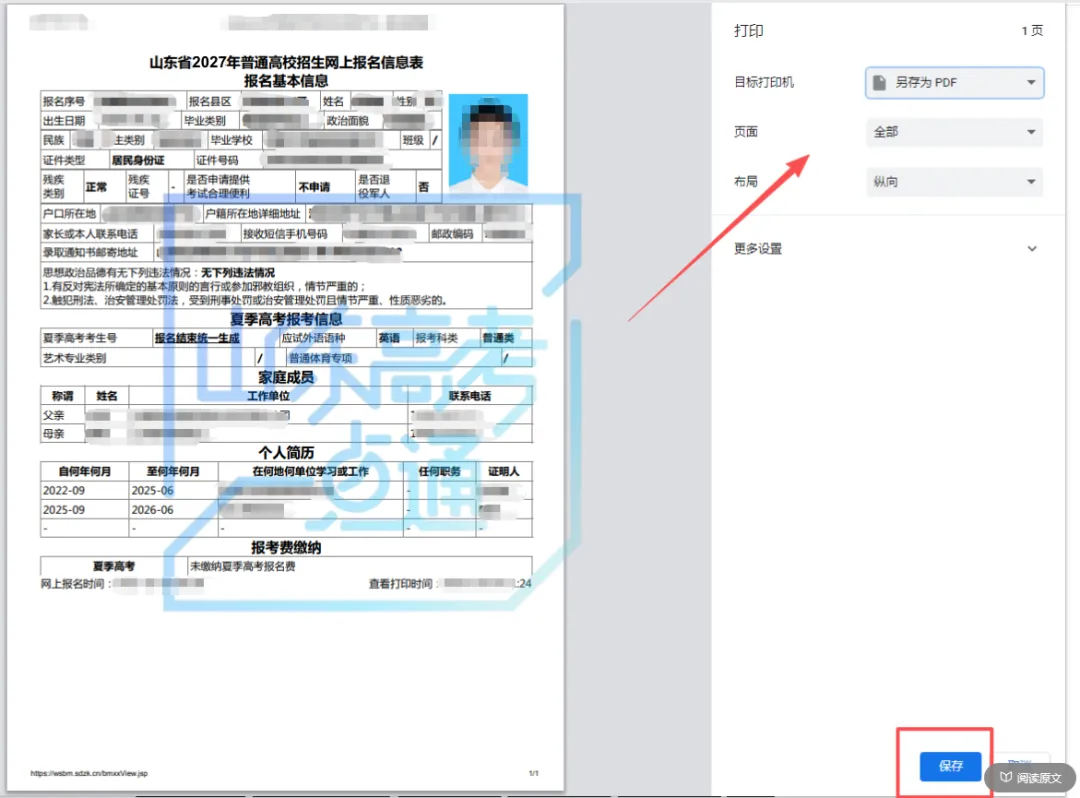Viewport: 1080px width, 798px height.
Task: Click the 不申请 cell value
Action: coord(314,187)
